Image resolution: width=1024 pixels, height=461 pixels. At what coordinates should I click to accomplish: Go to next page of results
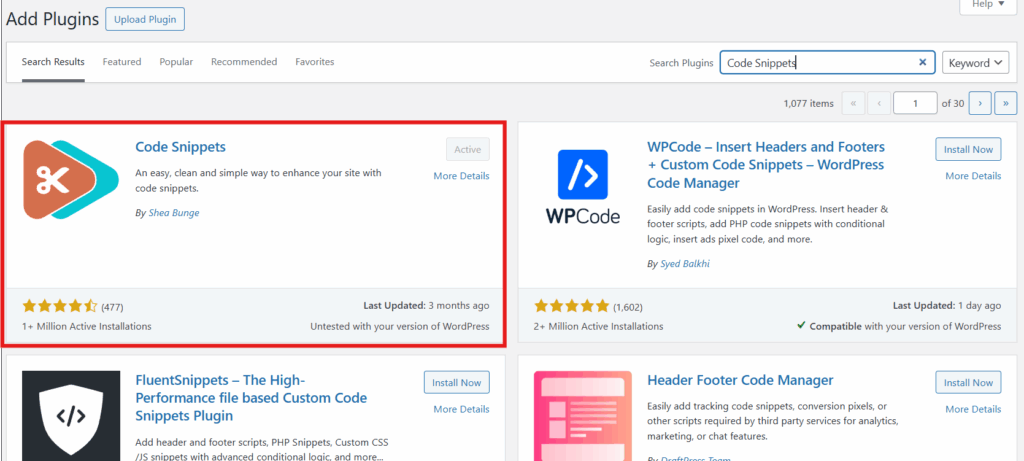tap(980, 102)
